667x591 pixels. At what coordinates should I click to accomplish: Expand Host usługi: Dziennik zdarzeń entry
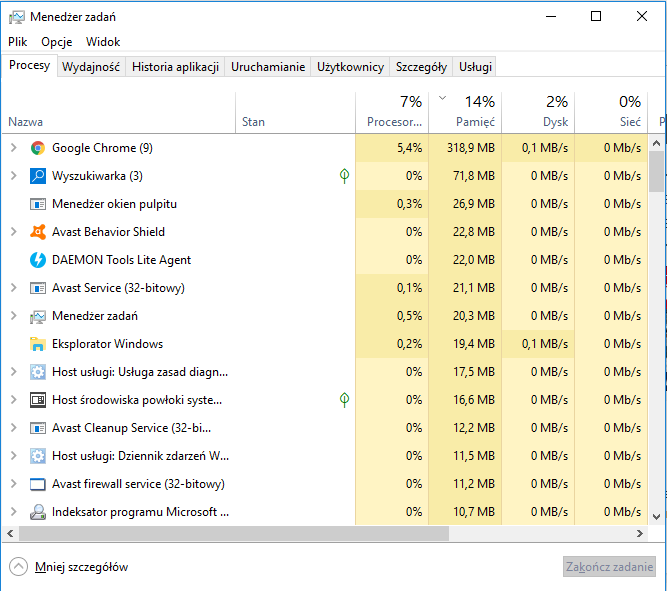coord(14,456)
